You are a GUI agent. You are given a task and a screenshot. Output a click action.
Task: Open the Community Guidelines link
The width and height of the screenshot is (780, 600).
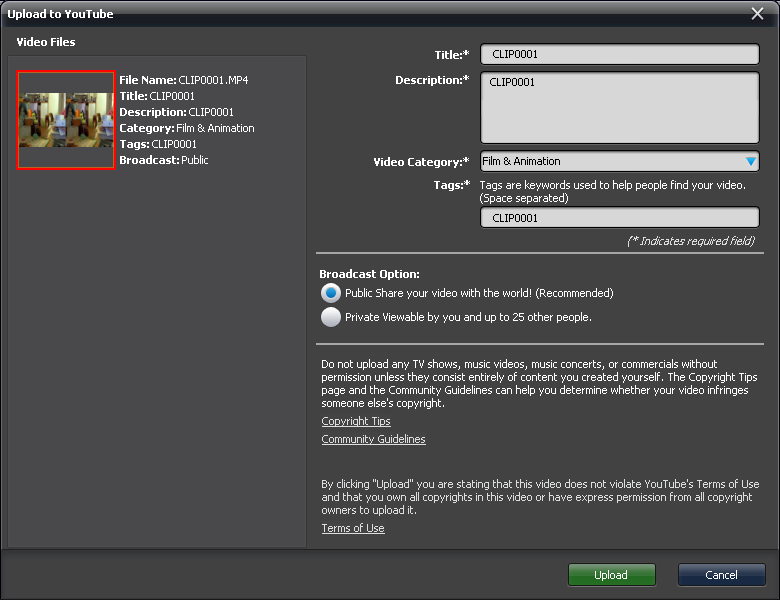(373, 439)
